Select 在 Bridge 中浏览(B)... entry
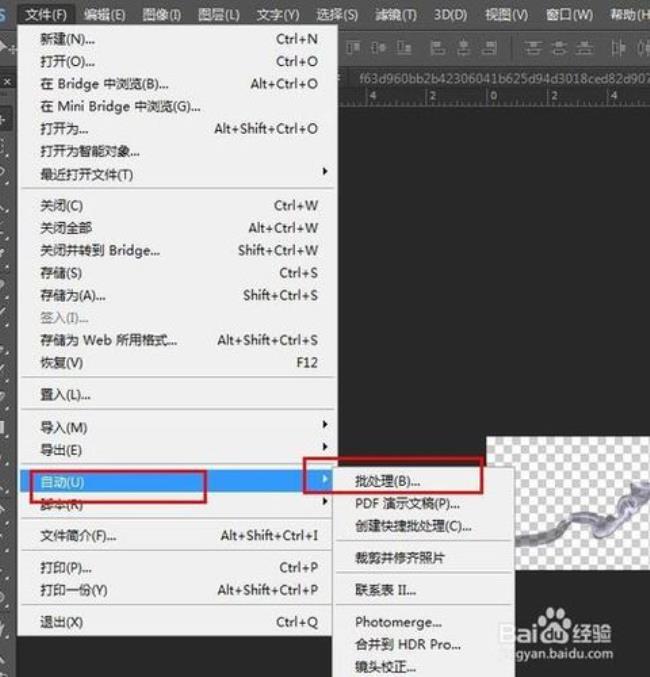This screenshot has width=650, height=677. (x=178, y=84)
